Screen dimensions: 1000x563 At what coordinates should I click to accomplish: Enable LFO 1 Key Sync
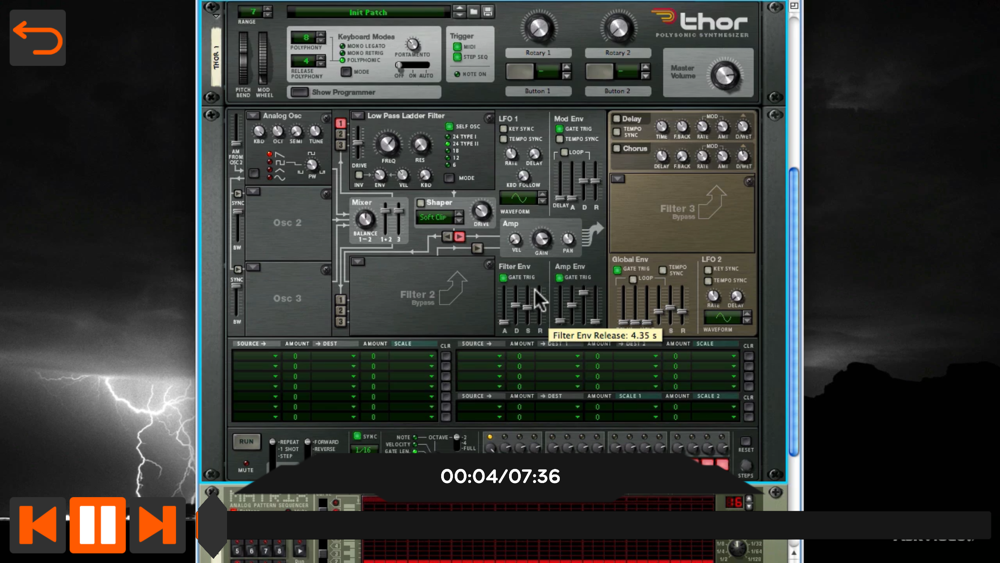pyautogui.click(x=504, y=129)
